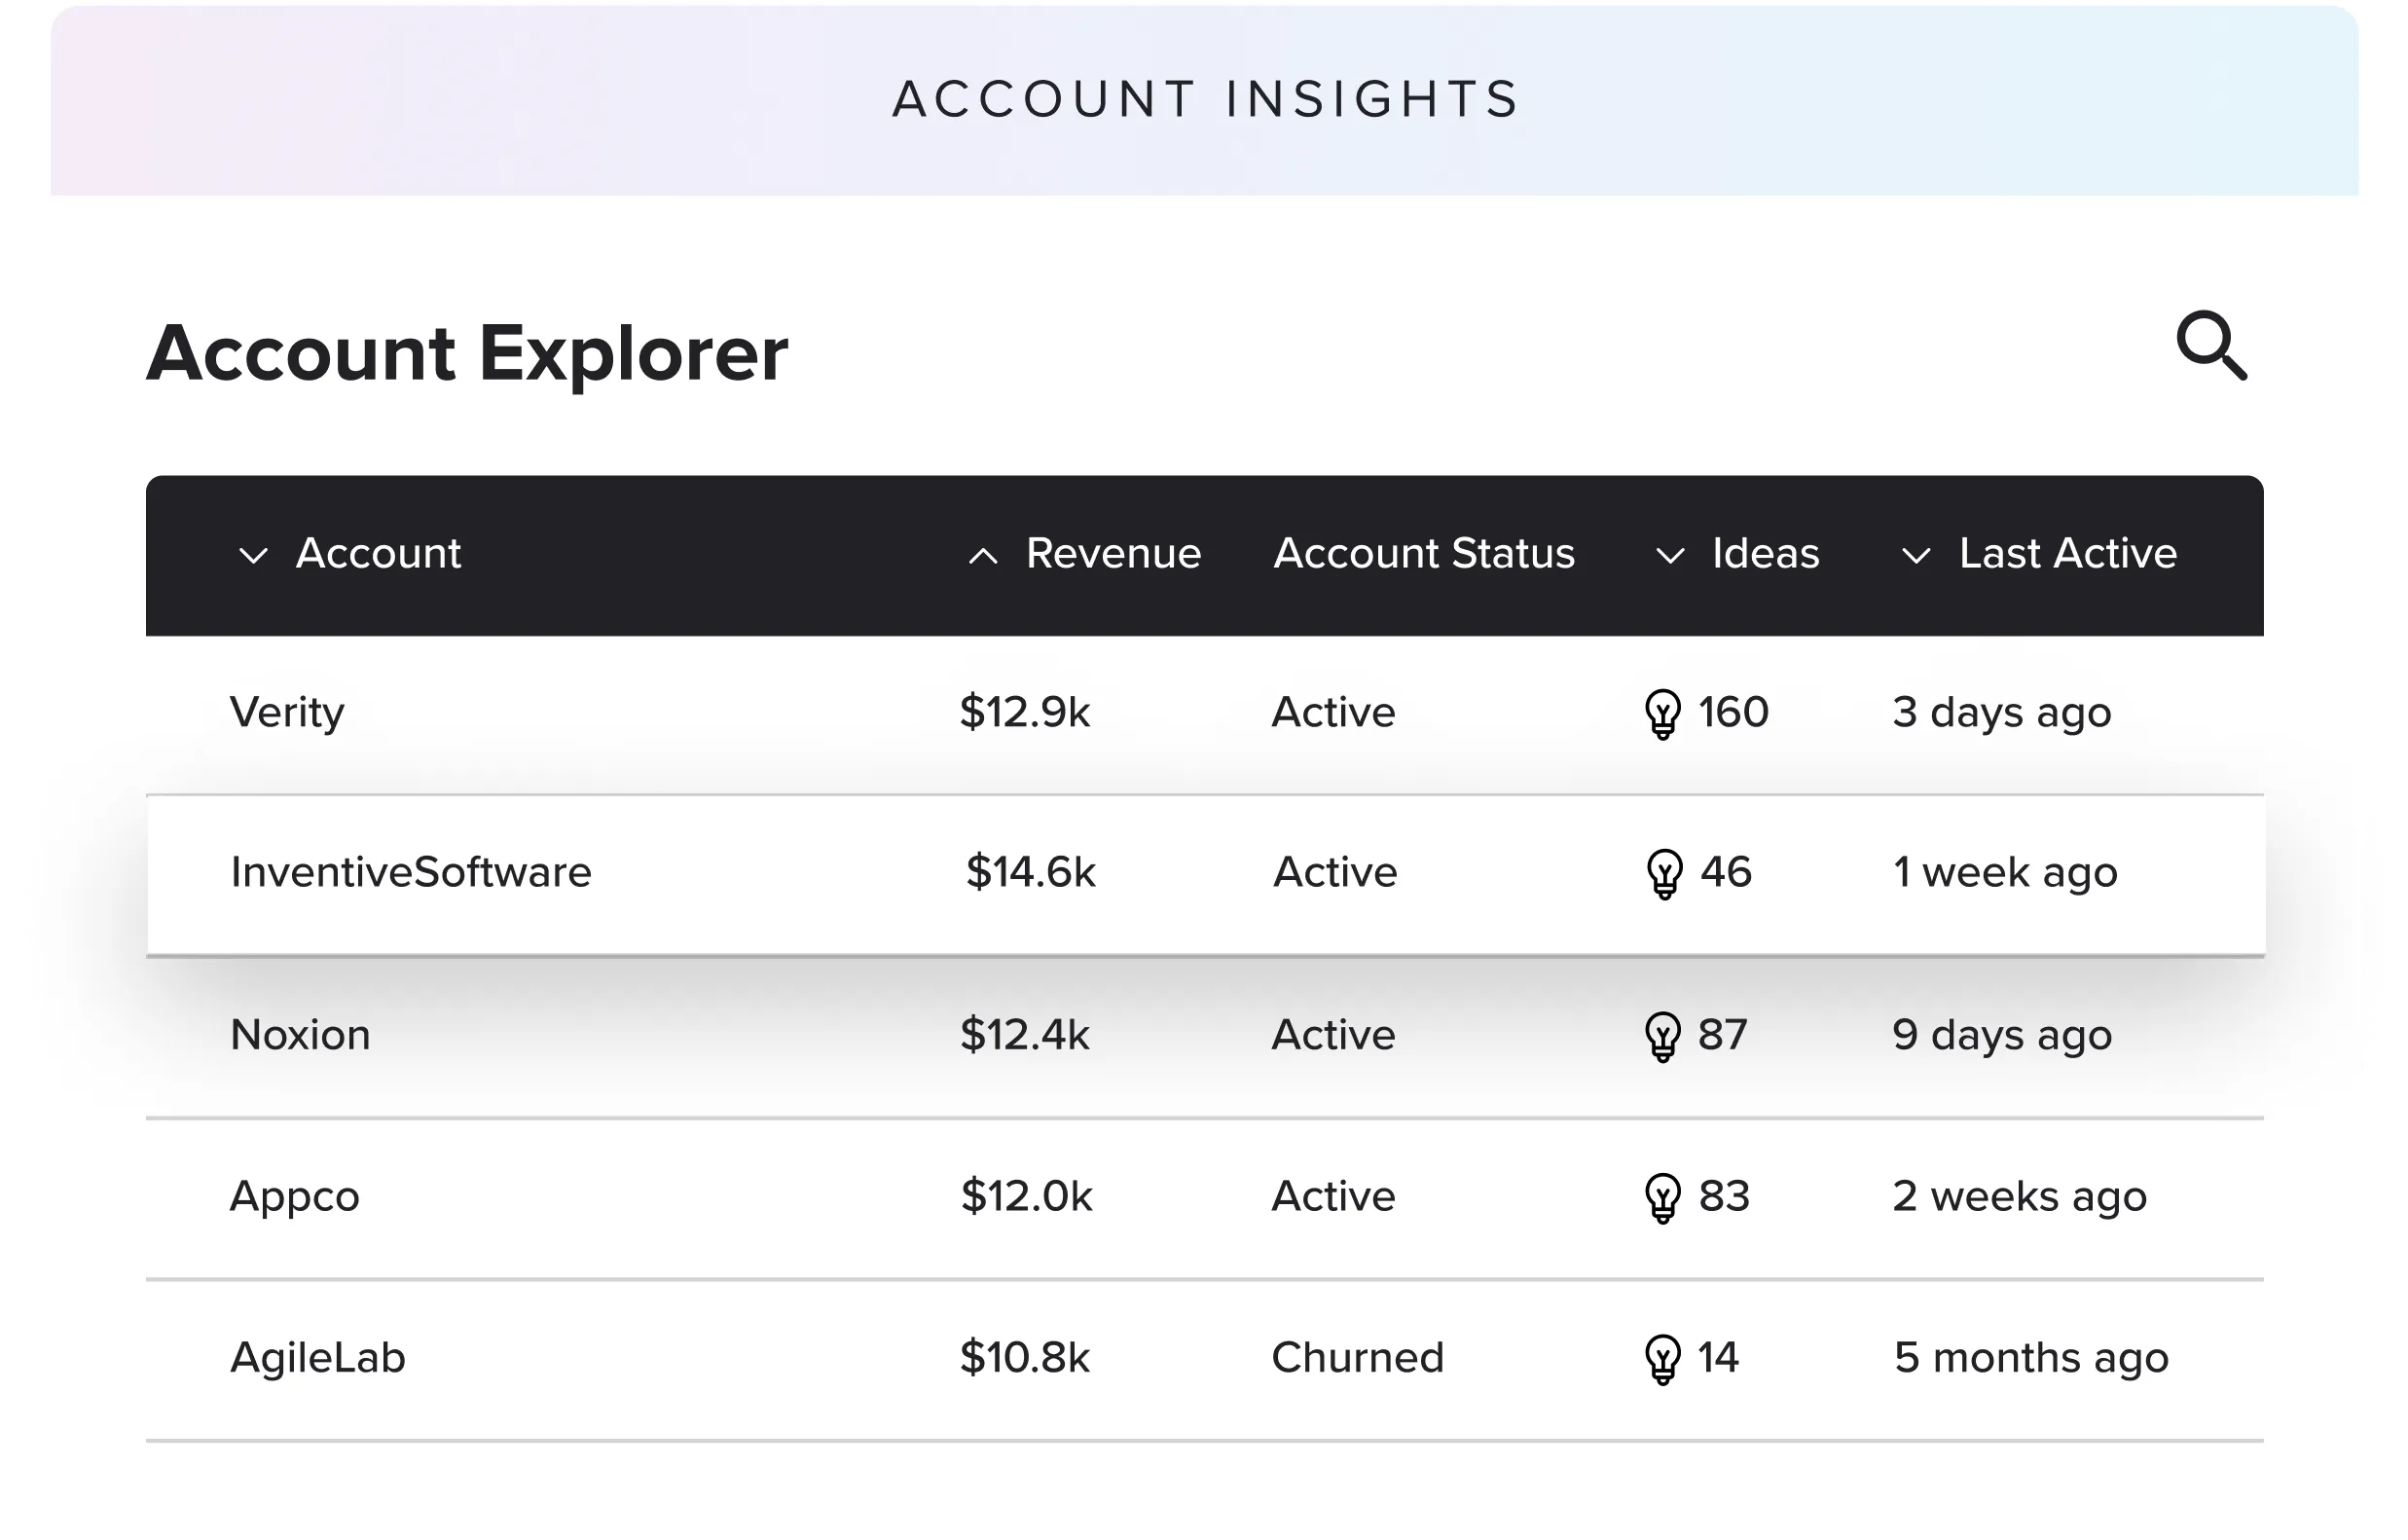This screenshot has width=2408, height=1540.
Task: Toggle the up chevron beside Revenue header
Action: [x=983, y=556]
